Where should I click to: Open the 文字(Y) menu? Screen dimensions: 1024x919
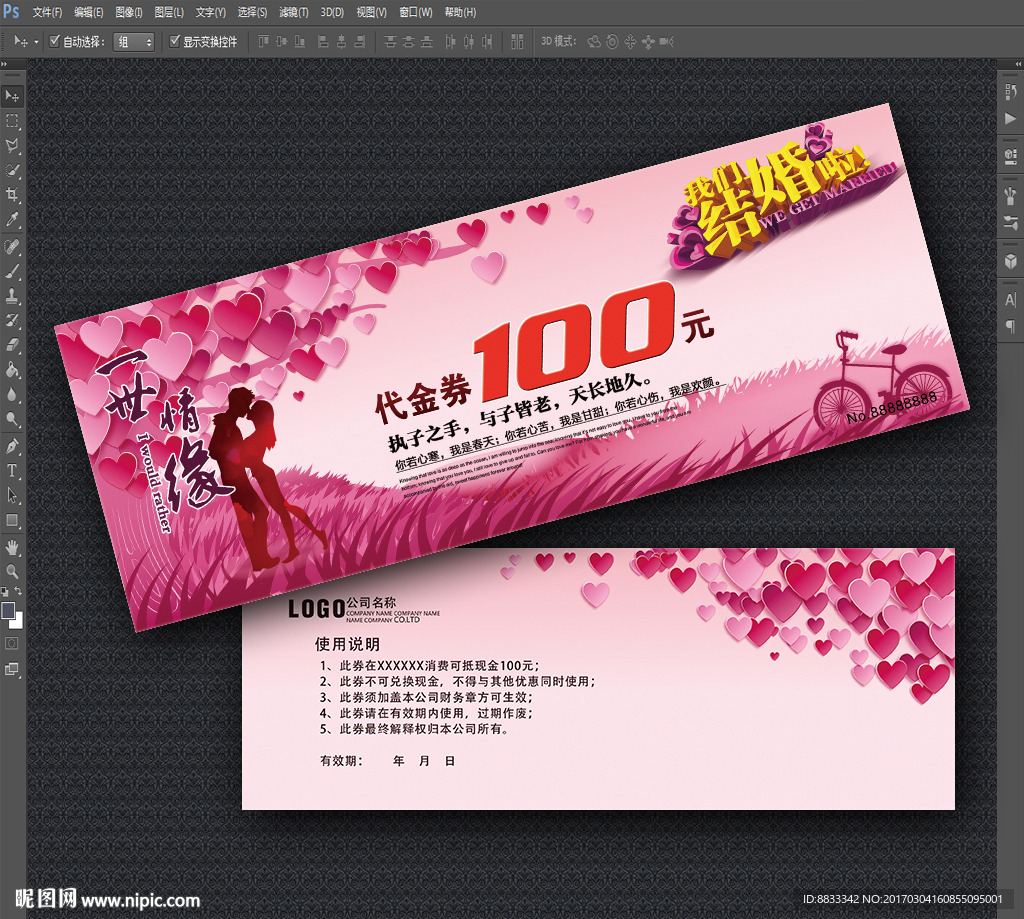[x=210, y=12]
